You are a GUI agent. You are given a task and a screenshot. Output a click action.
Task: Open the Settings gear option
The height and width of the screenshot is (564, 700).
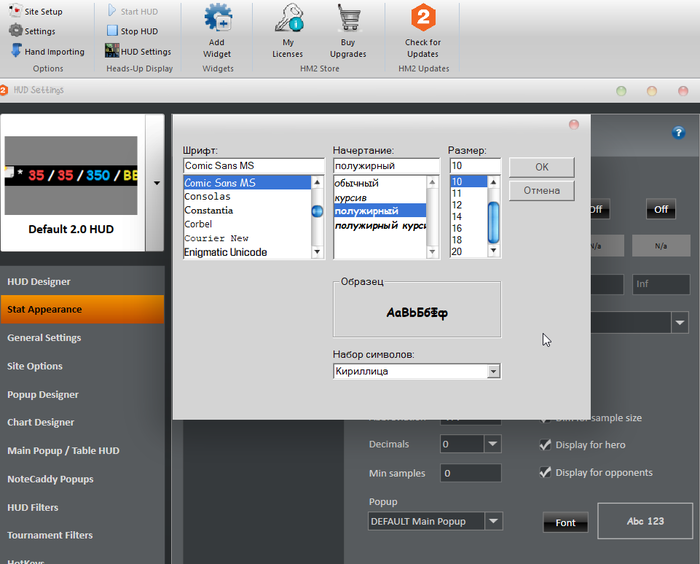[x=32, y=31]
